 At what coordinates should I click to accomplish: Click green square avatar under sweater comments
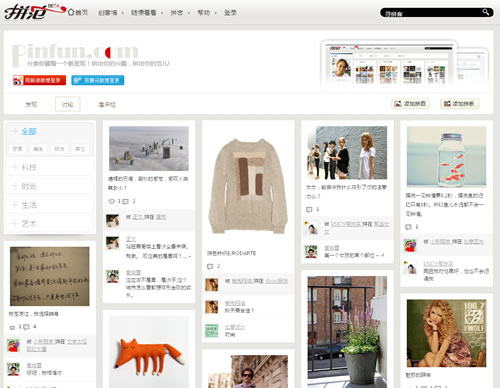(x=211, y=330)
